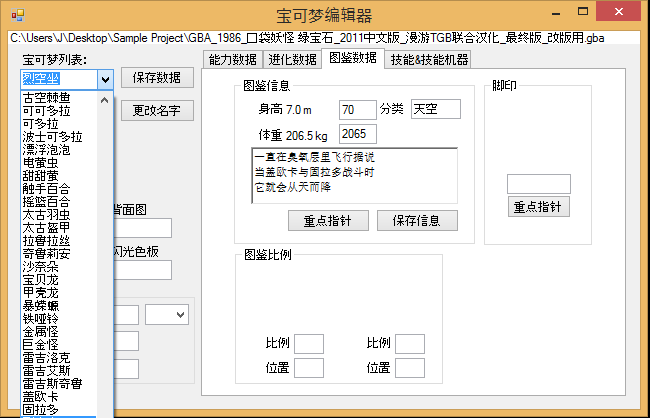Click the left 位置 input field
The image size is (650, 418).
click(x=309, y=368)
